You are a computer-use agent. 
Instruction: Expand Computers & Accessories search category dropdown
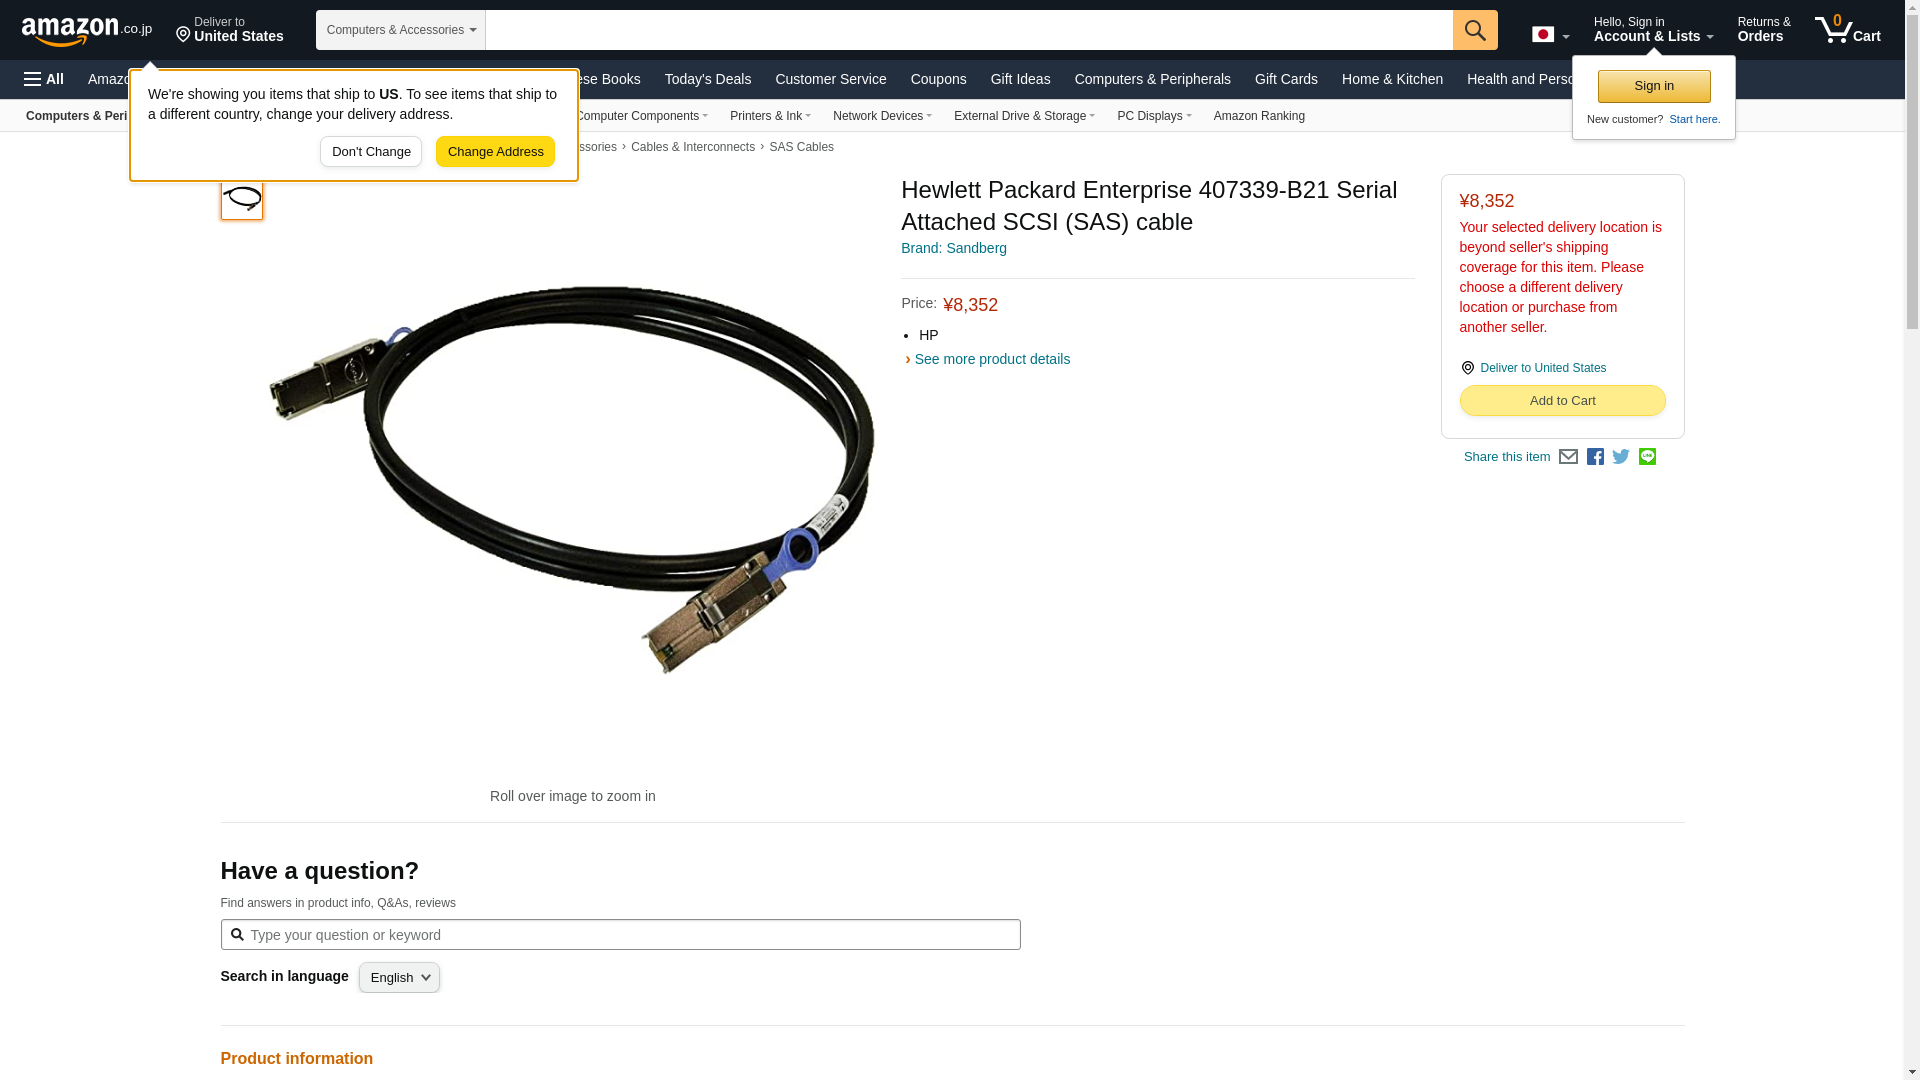point(401,30)
